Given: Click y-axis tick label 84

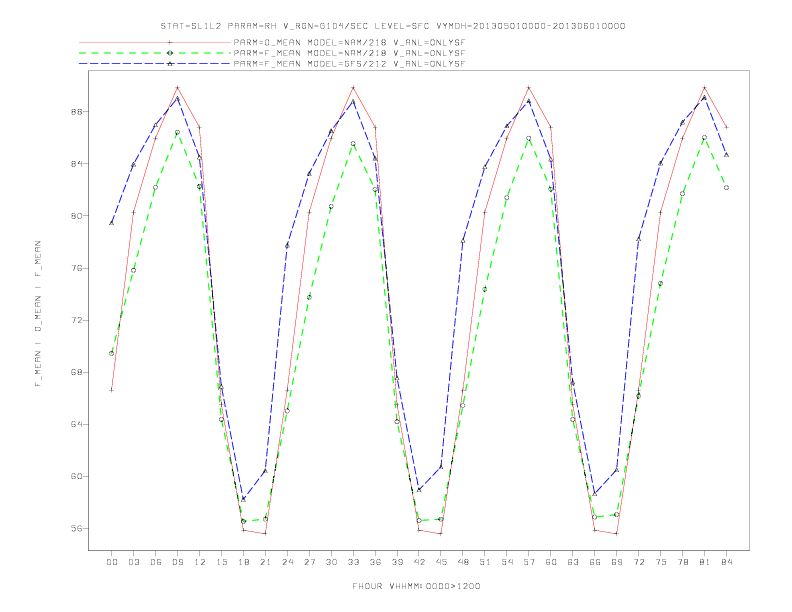Looking at the screenshot, I should click(x=77, y=164).
